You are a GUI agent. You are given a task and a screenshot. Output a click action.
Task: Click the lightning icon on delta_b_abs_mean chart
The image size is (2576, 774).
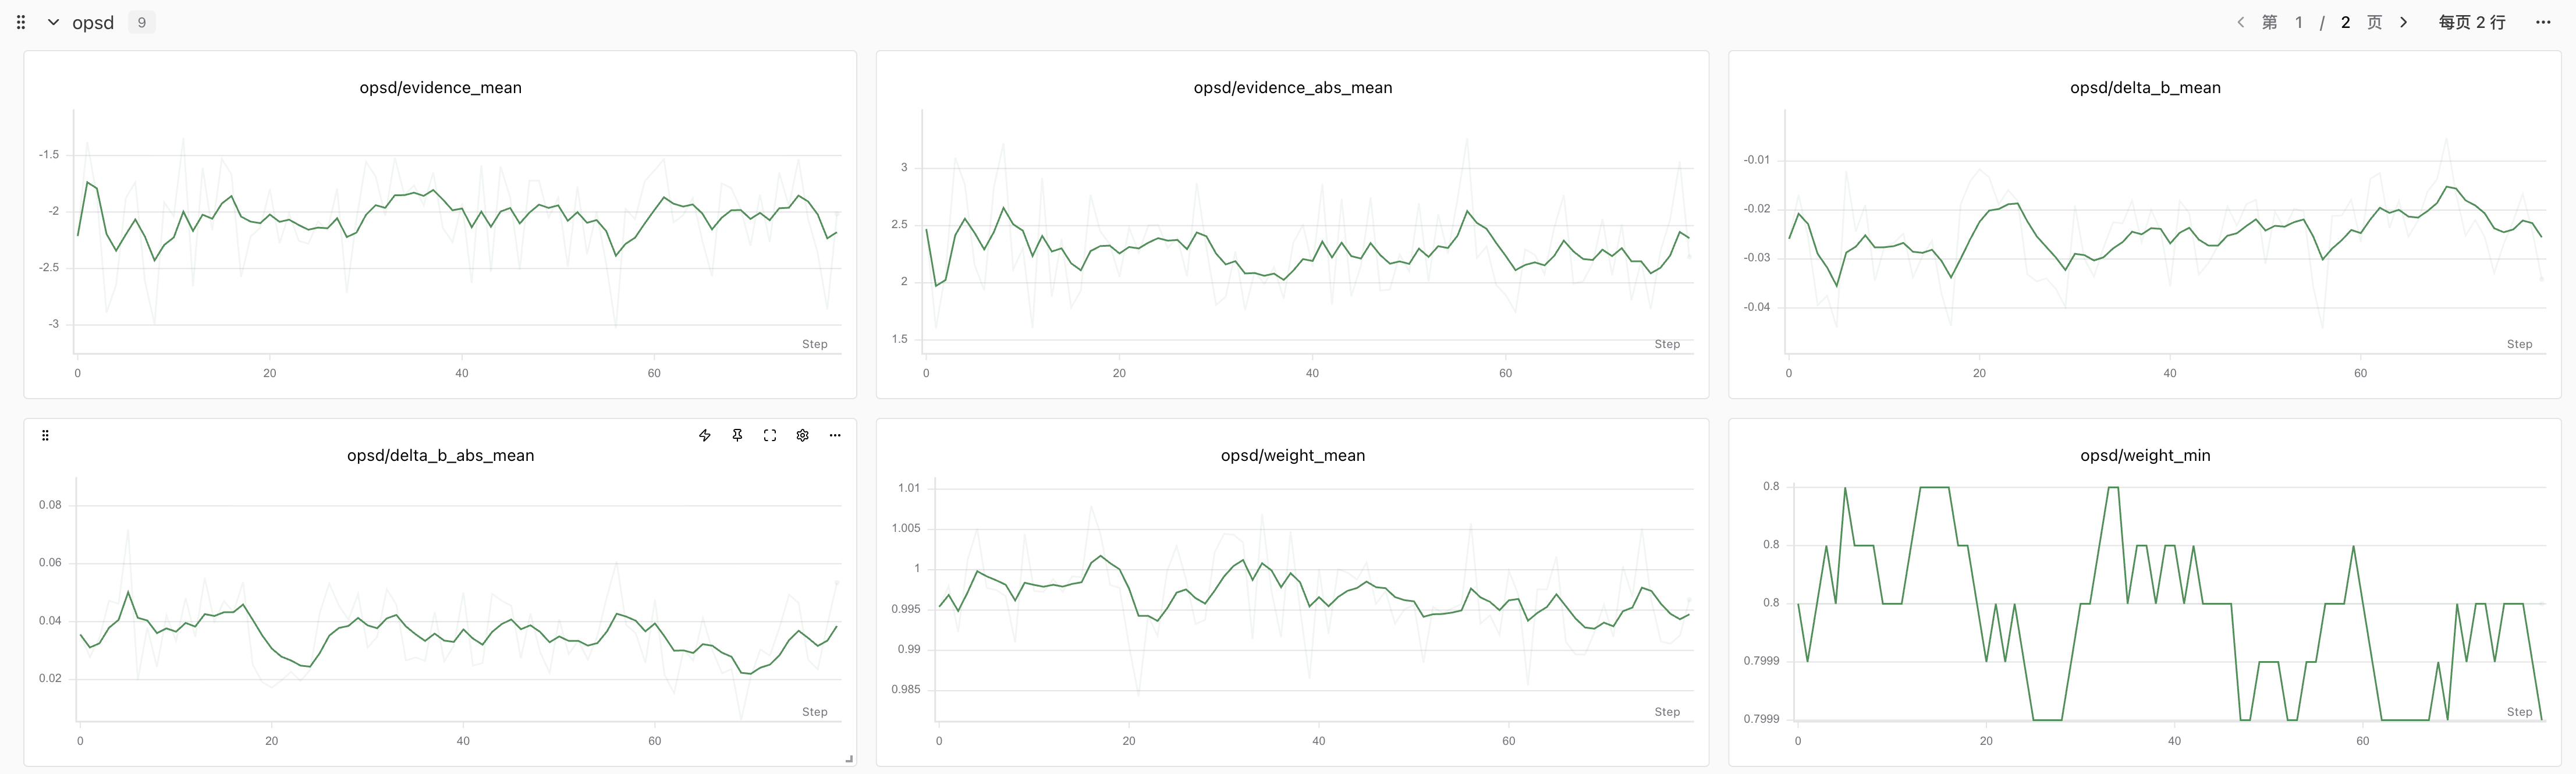tap(705, 435)
